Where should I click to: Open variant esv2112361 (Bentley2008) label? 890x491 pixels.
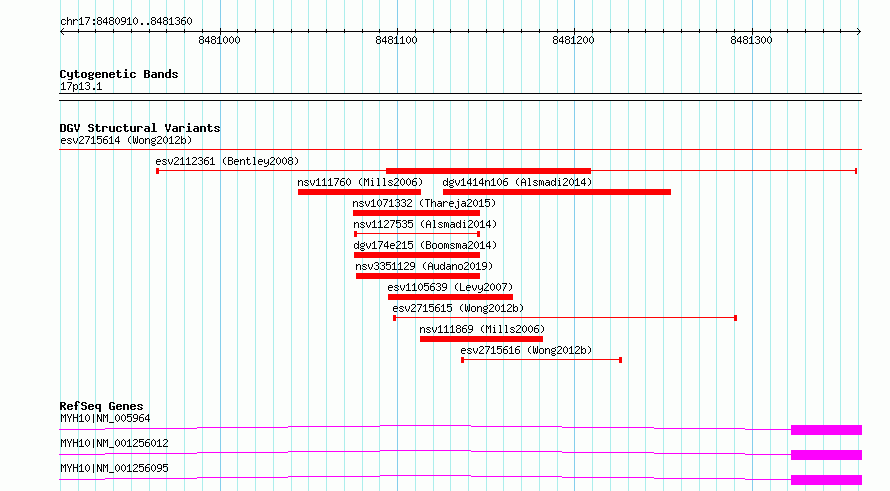coord(227,161)
